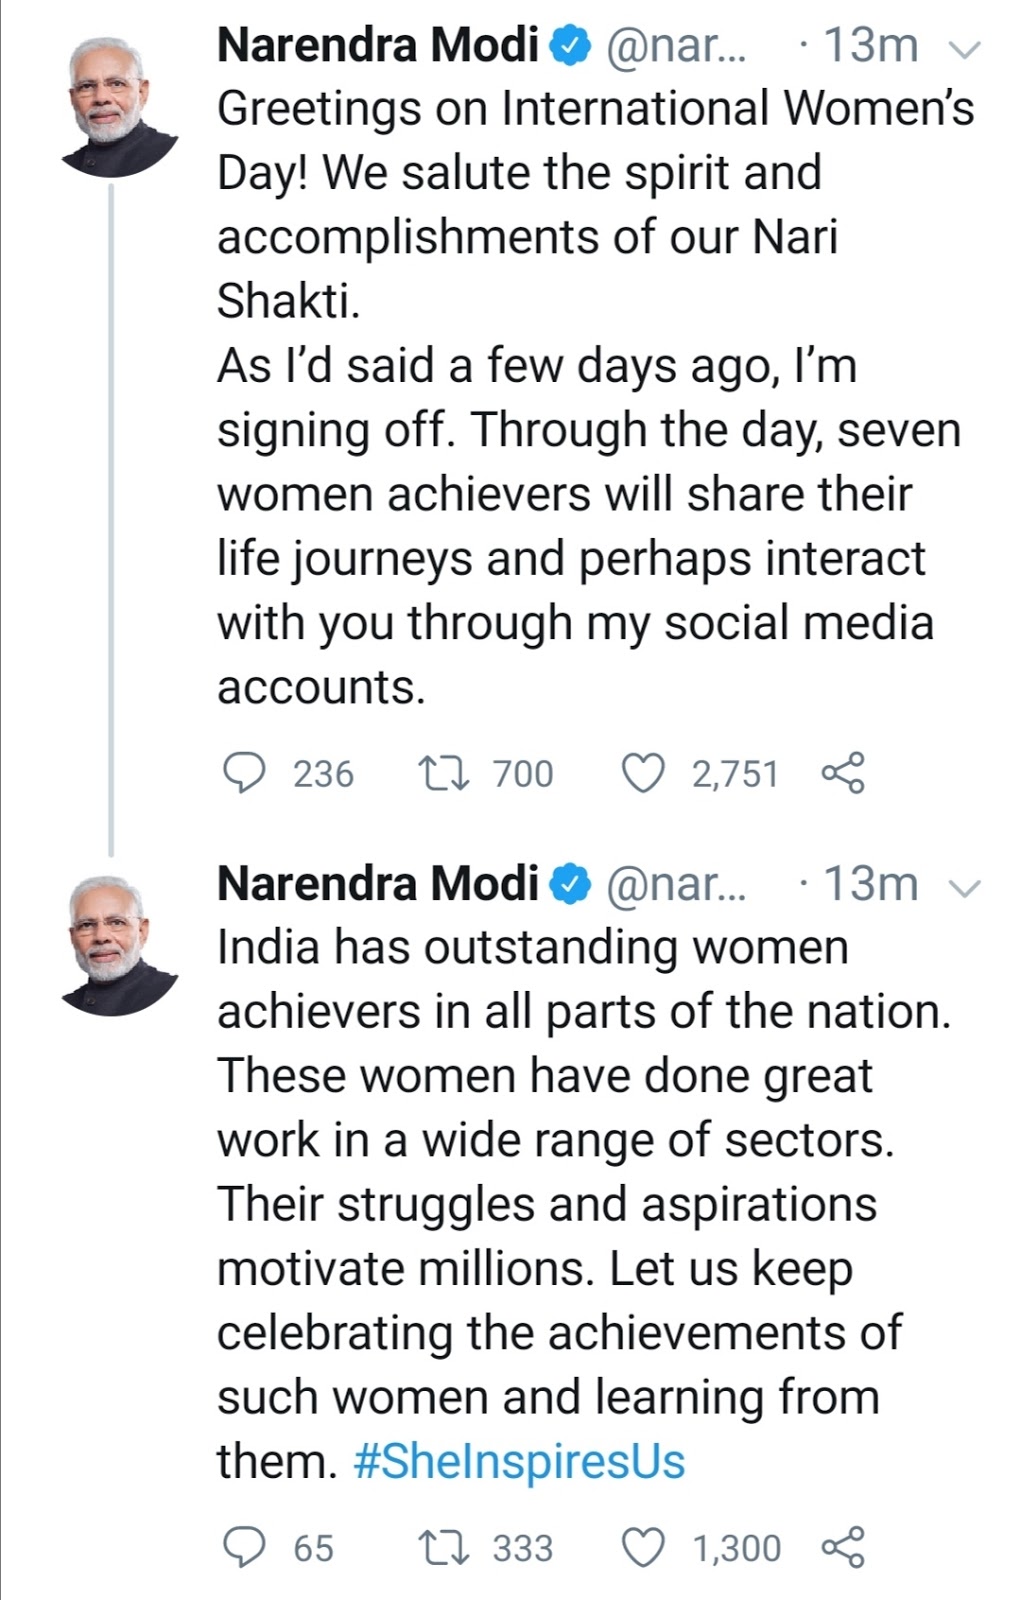Expand the second tweet's chevron options
Screen dimensions: 1021x1600
tap(966, 886)
